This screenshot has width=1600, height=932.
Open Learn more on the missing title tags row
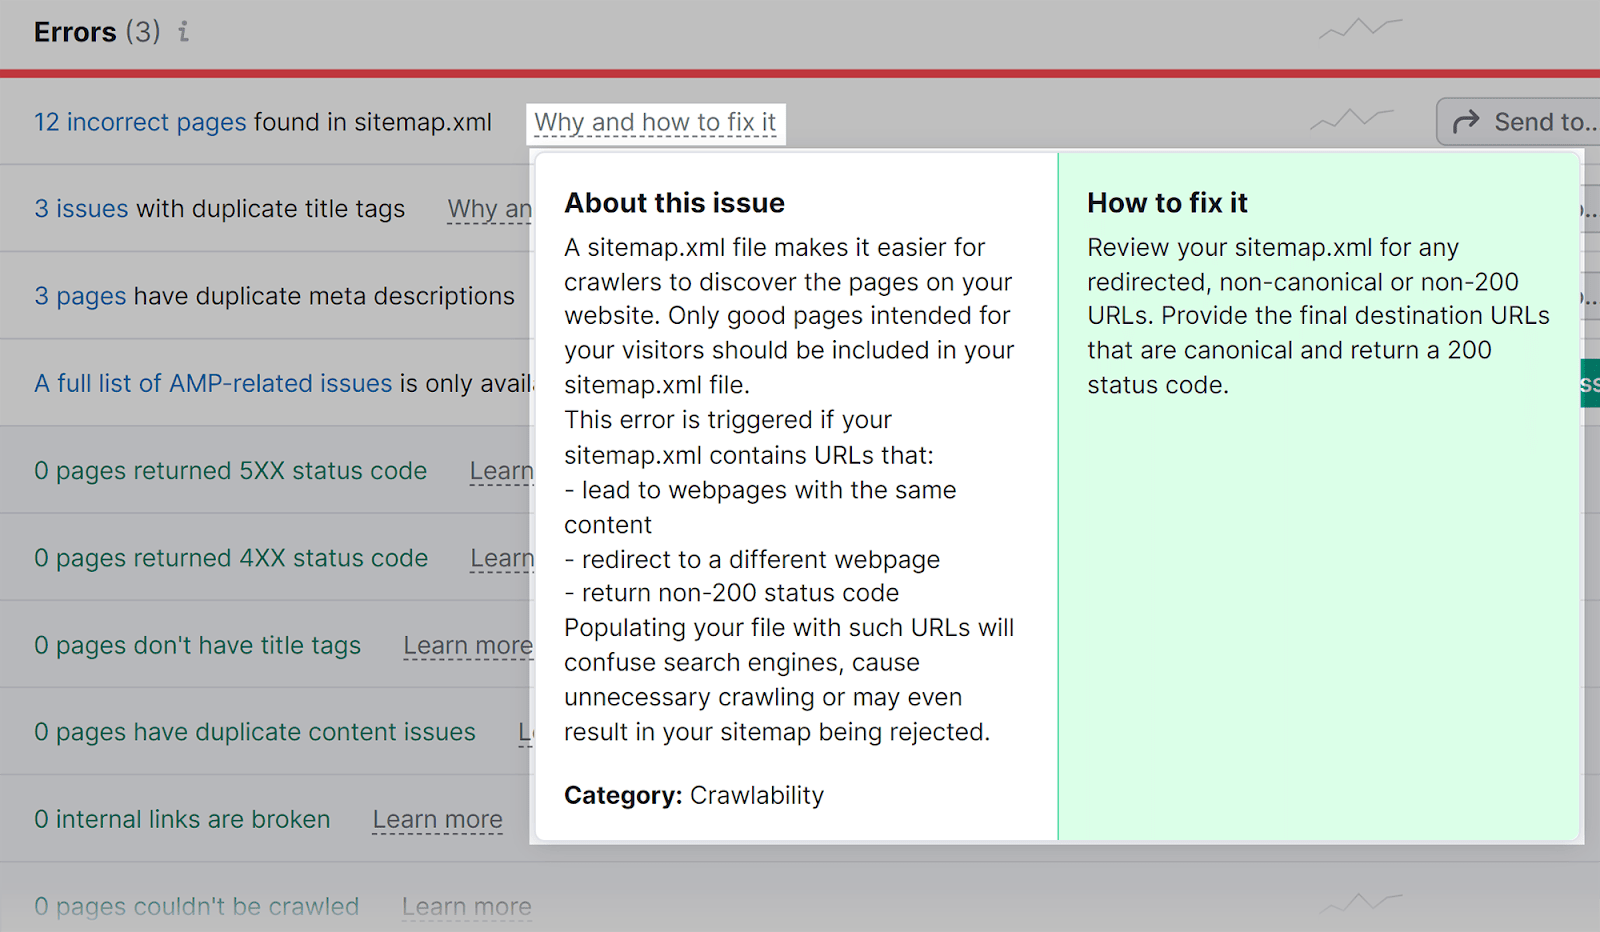click(467, 645)
